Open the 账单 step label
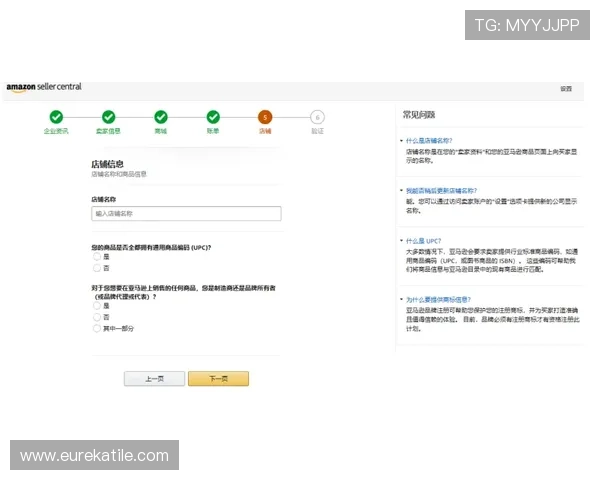Viewport: 600px width, 480px height. click(213, 131)
